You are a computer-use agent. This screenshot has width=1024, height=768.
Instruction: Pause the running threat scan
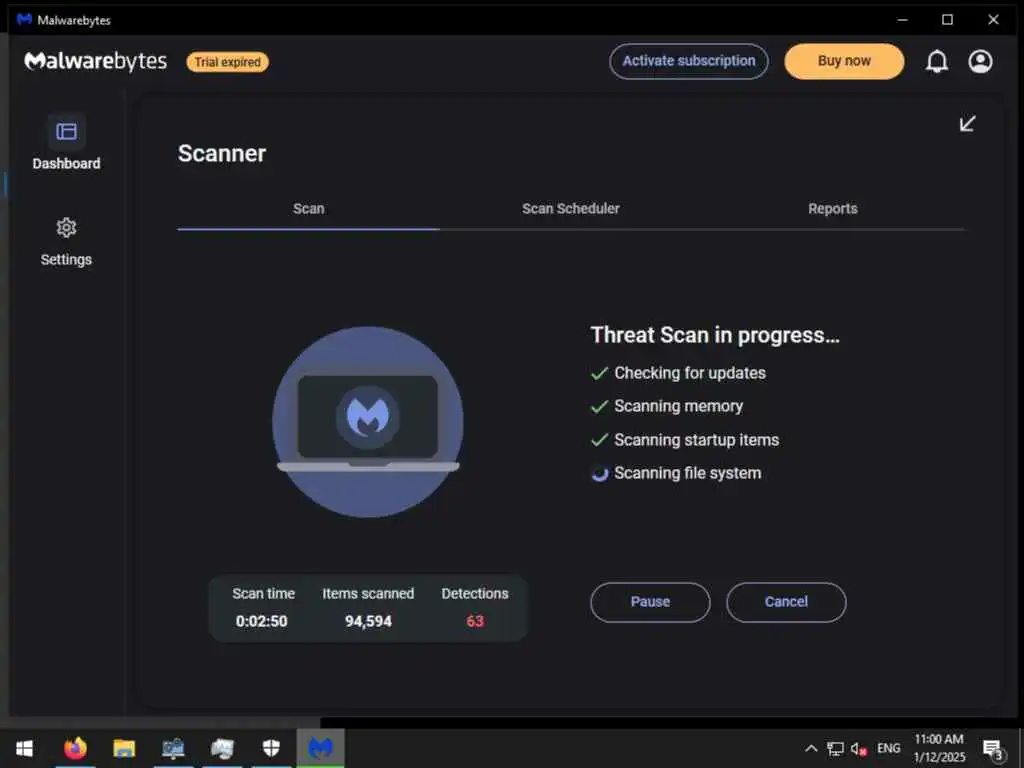650,601
